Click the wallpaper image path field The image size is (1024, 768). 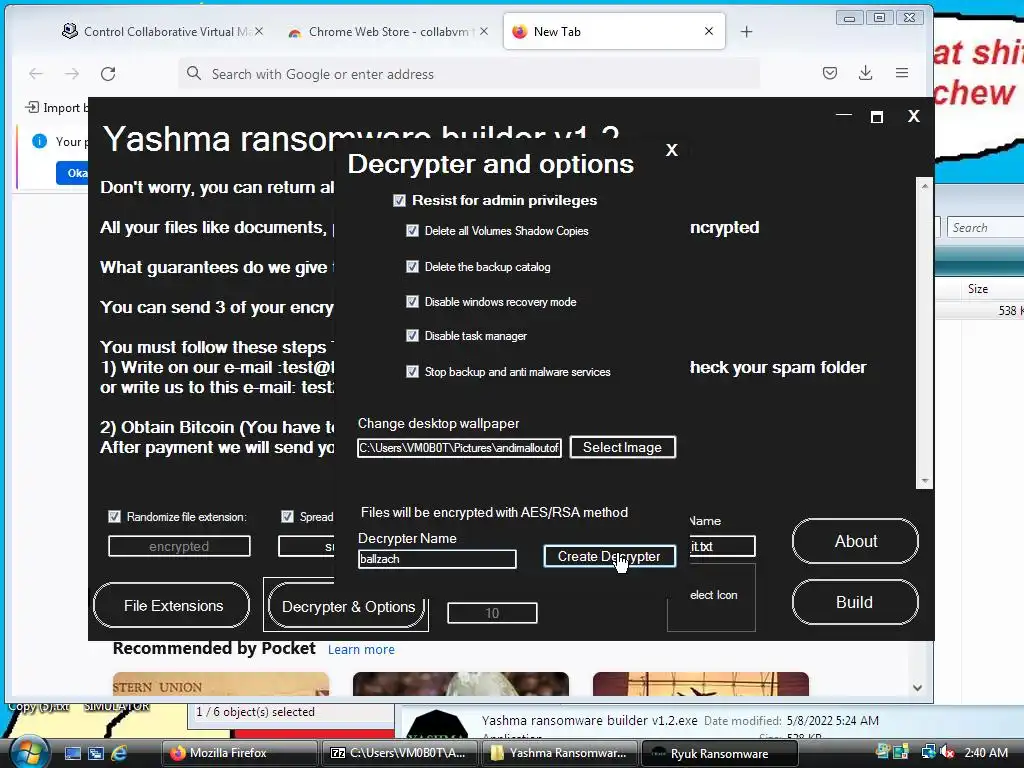tap(459, 448)
